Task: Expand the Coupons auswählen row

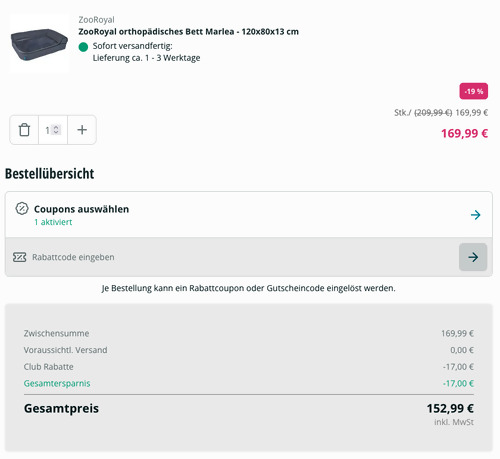Action: coord(249,215)
